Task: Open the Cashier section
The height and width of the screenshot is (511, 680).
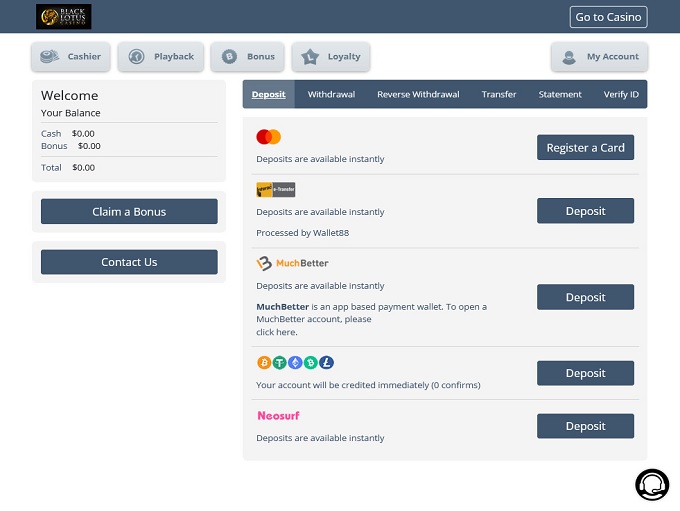Action: pos(71,57)
